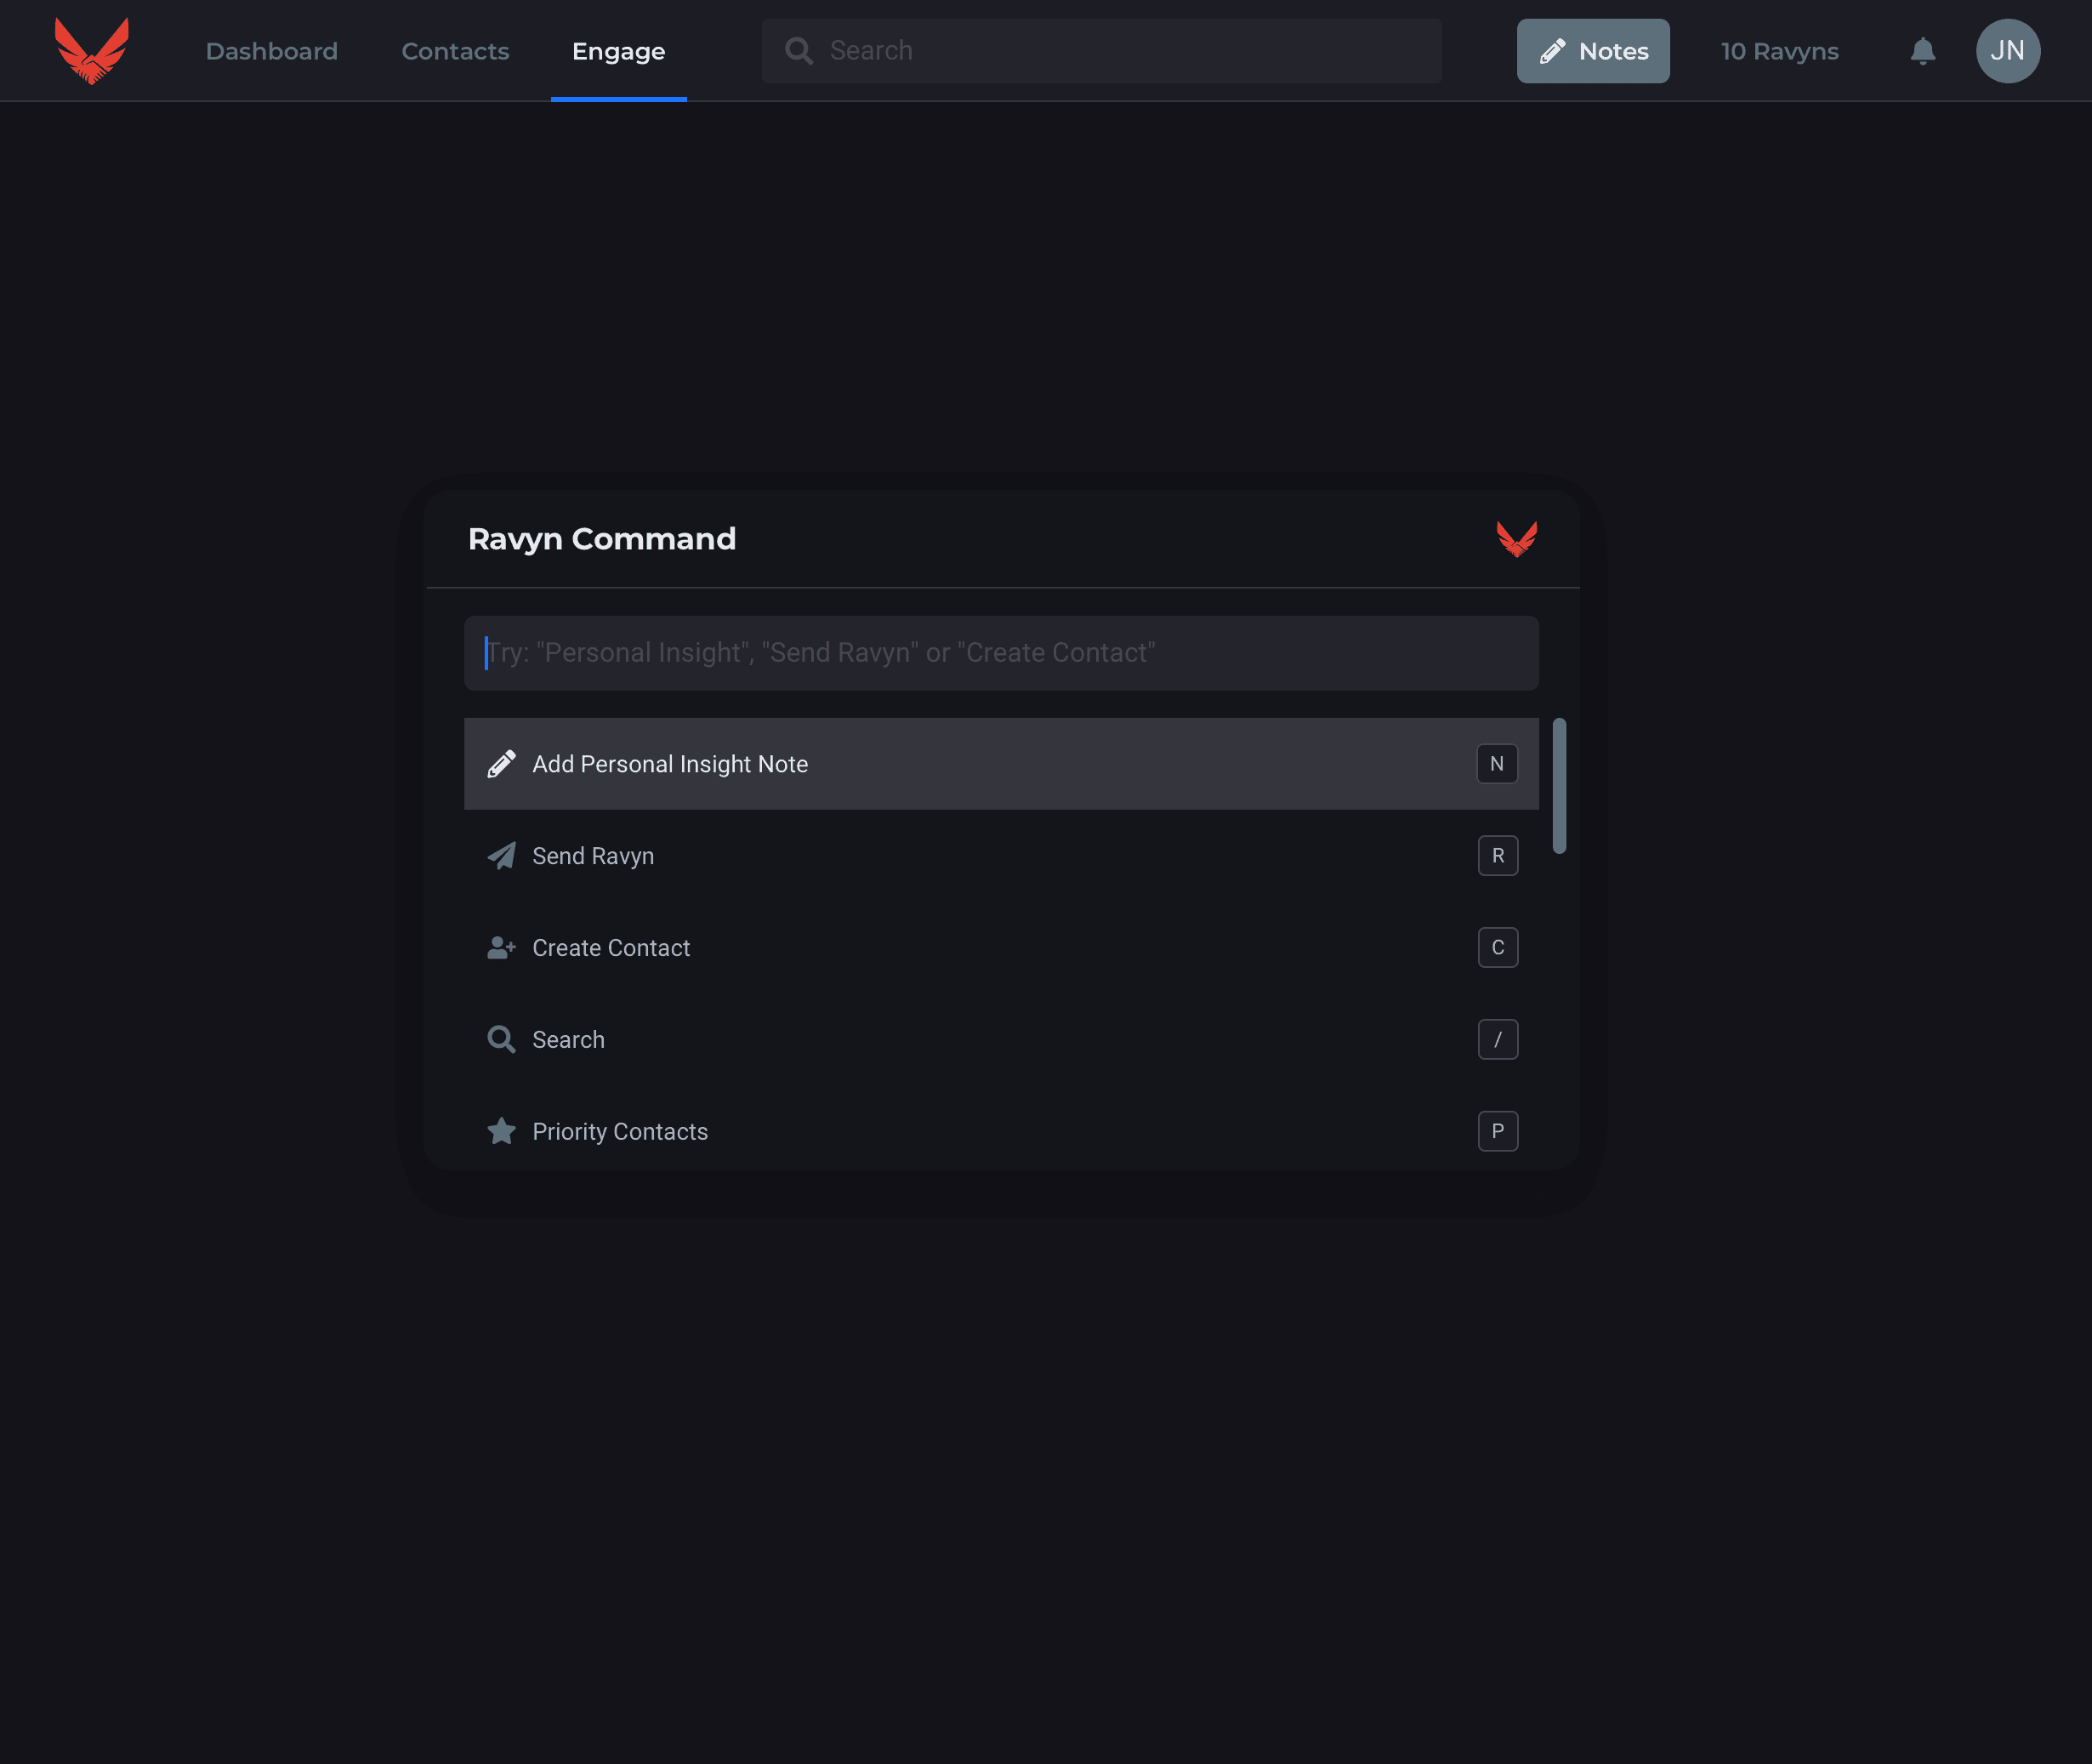Click the Ravyn Command input field

click(1000, 652)
